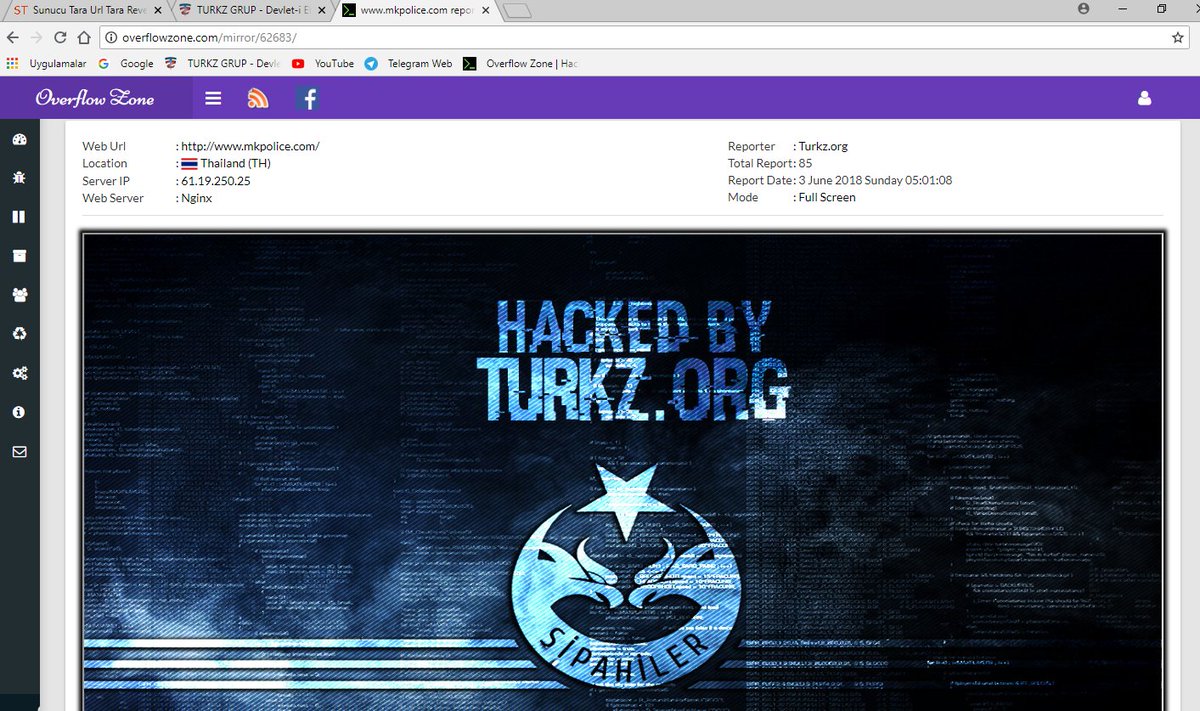1200x711 pixels.
Task: Click the browser forward arrow
Action: 36,37
